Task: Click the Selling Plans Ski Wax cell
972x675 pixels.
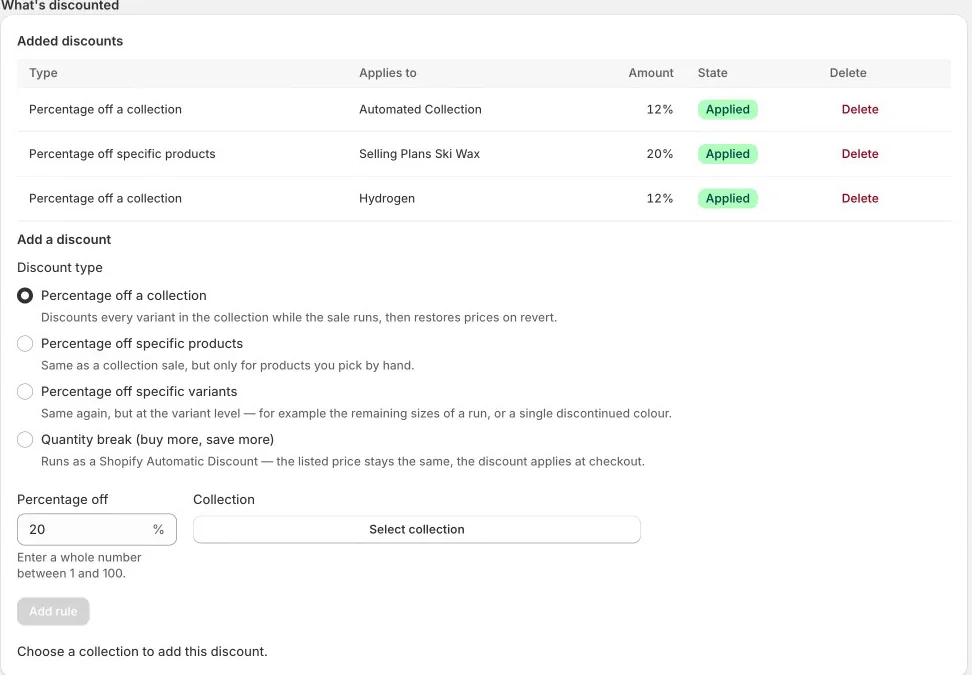Action: (420, 154)
